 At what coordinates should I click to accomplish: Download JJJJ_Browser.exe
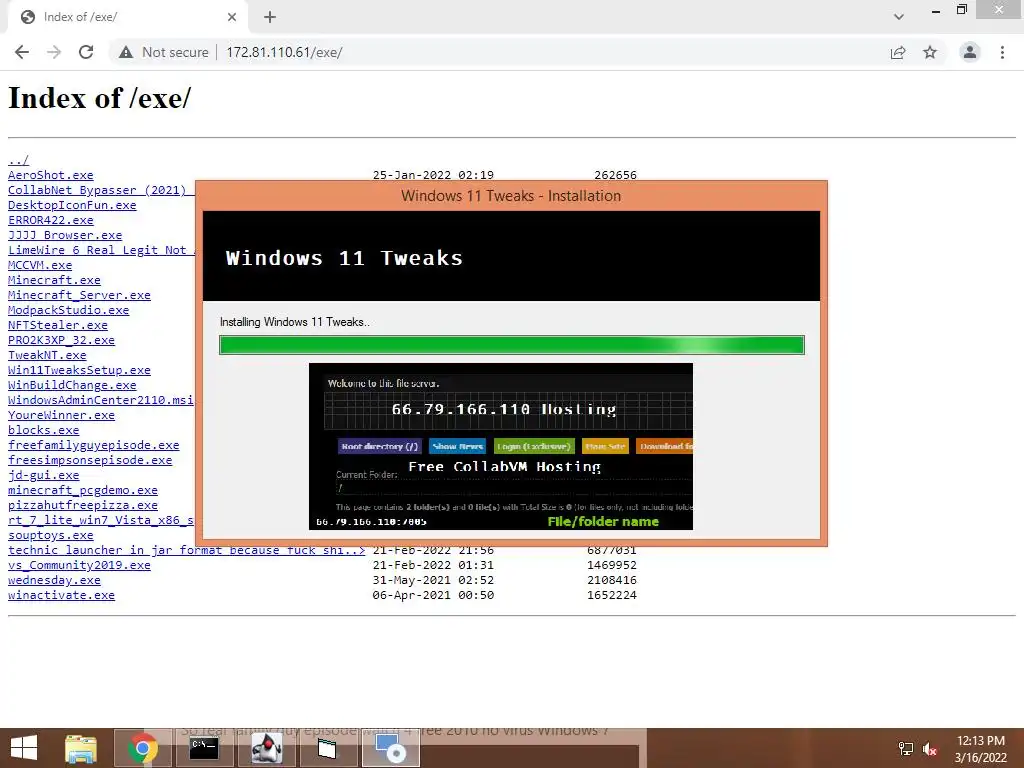[x=65, y=235]
